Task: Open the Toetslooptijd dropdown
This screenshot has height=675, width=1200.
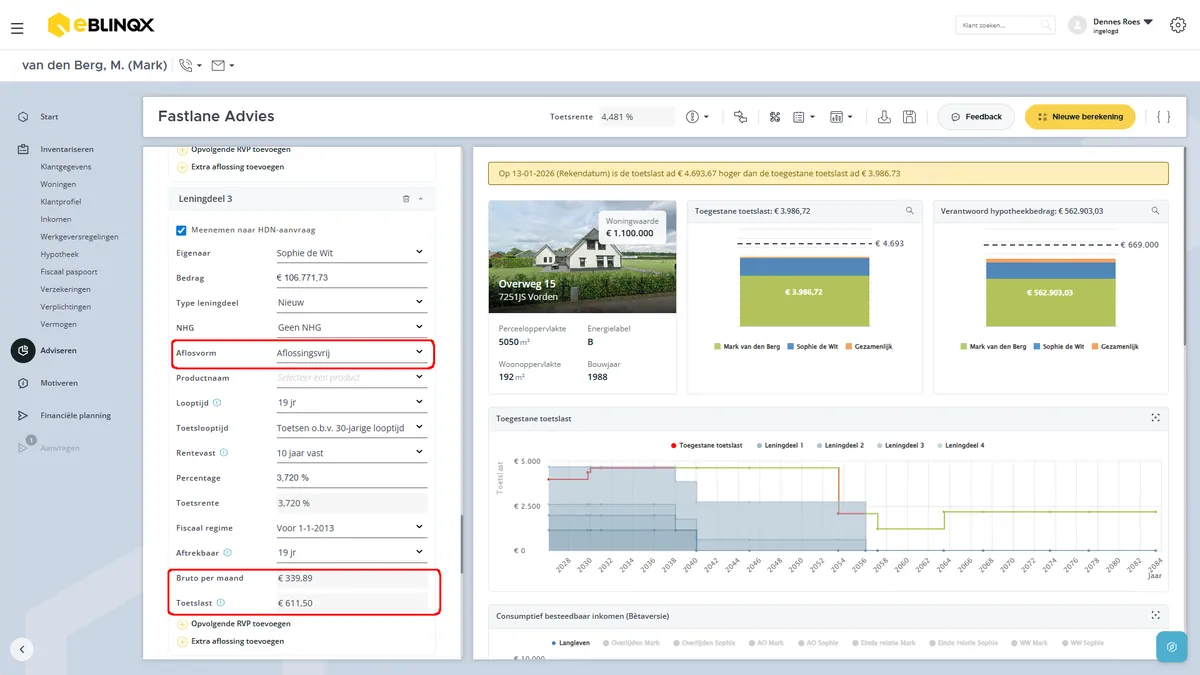Action: click(351, 428)
